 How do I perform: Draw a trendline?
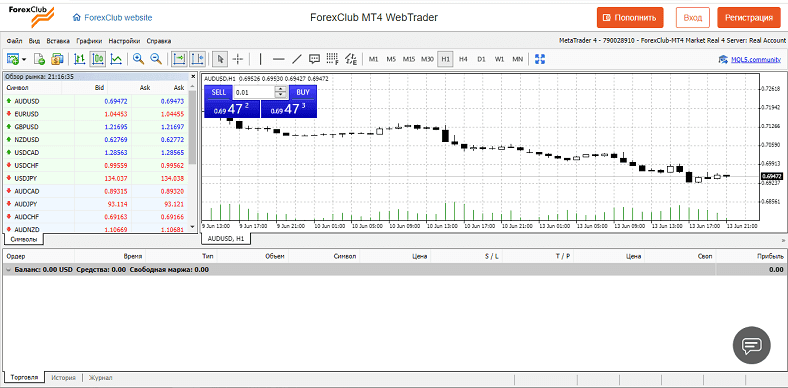(x=297, y=59)
